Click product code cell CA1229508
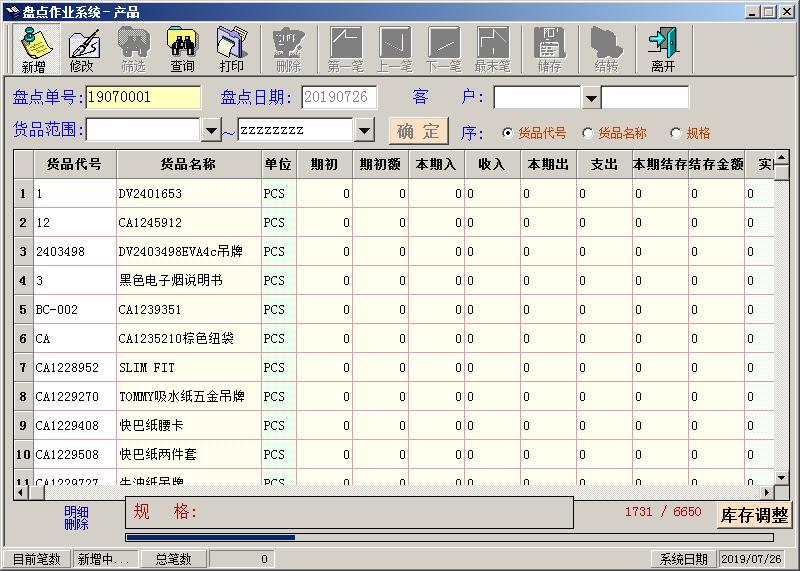The height and width of the screenshot is (571, 800). pos(75,454)
